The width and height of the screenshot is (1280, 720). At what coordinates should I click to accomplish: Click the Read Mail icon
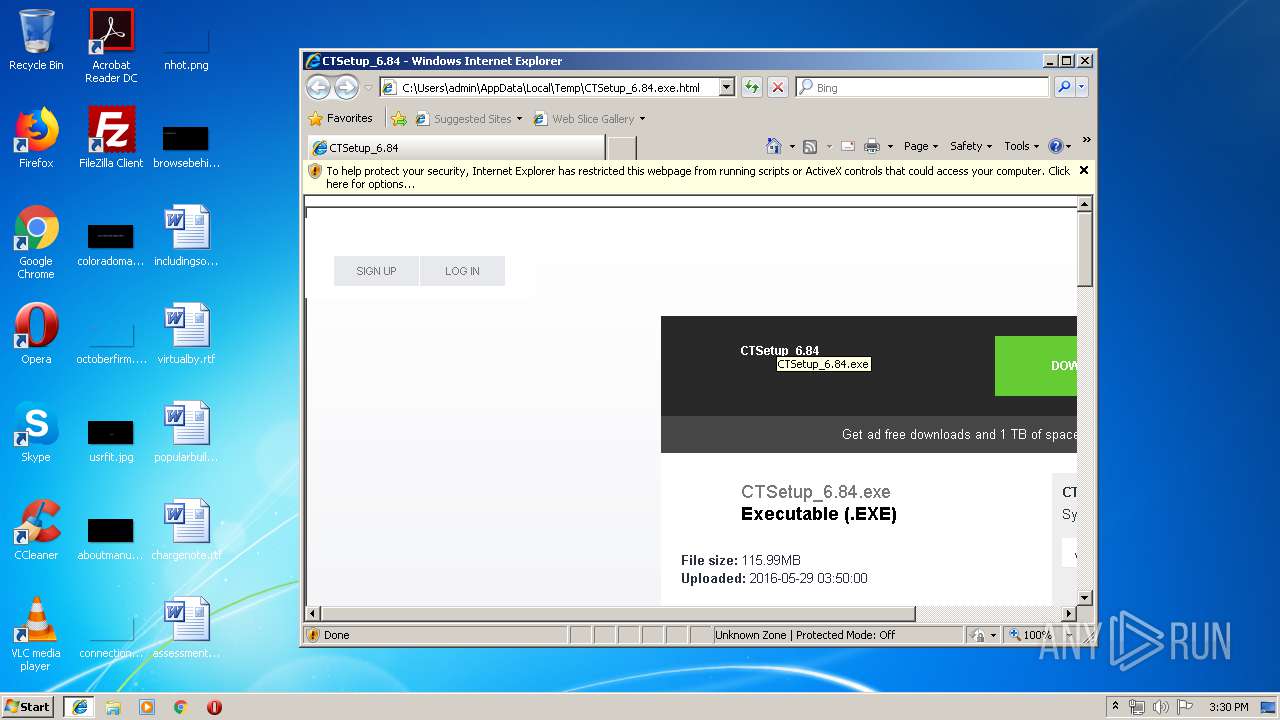[847, 146]
